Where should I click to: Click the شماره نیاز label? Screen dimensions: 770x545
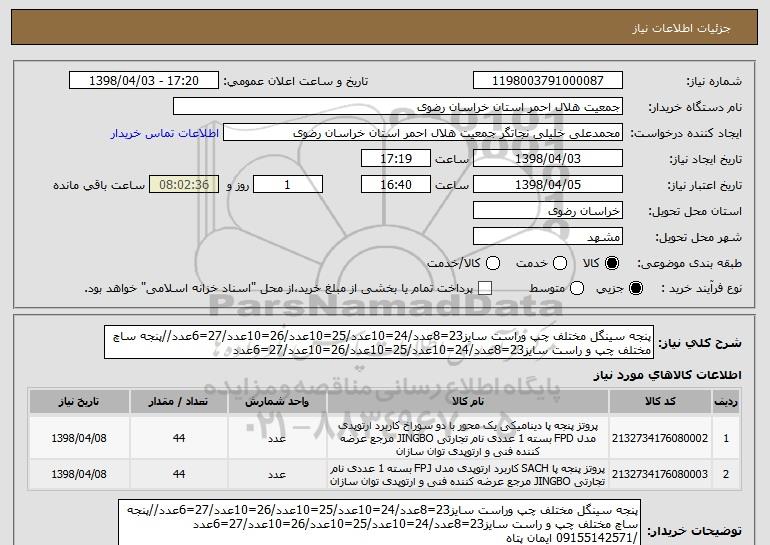point(714,81)
